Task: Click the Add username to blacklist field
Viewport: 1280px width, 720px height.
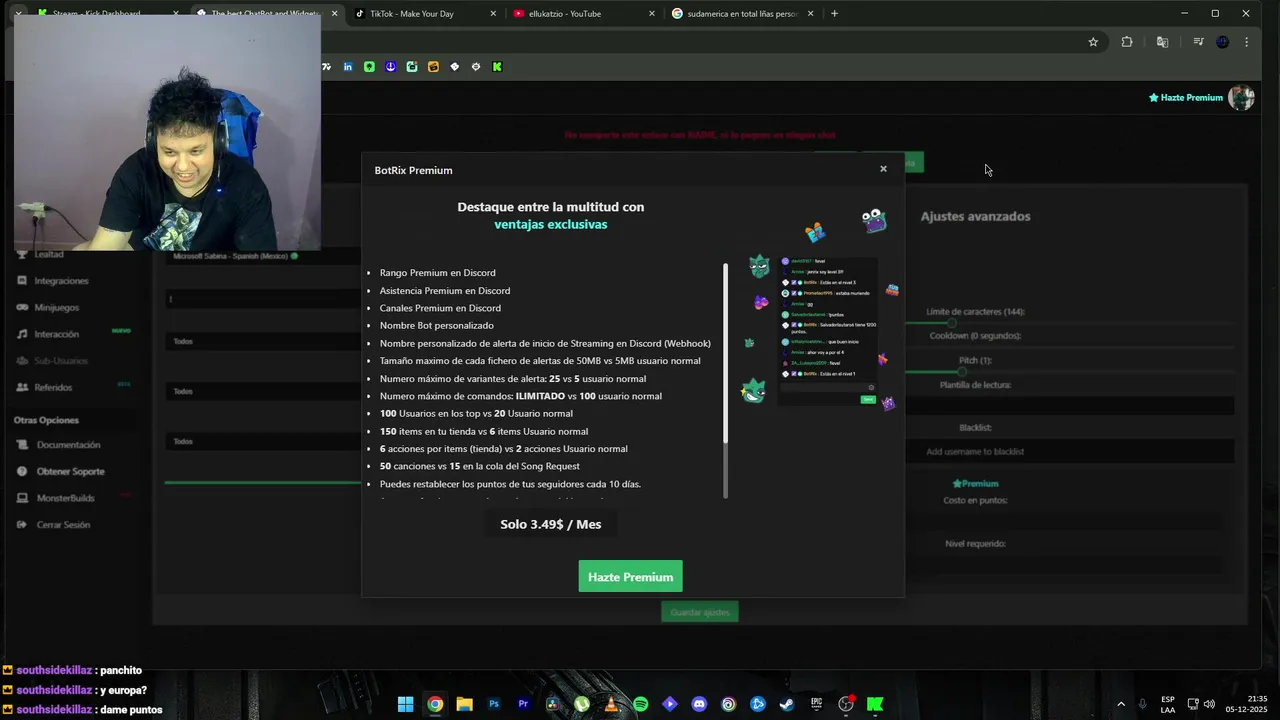Action: point(1070,452)
